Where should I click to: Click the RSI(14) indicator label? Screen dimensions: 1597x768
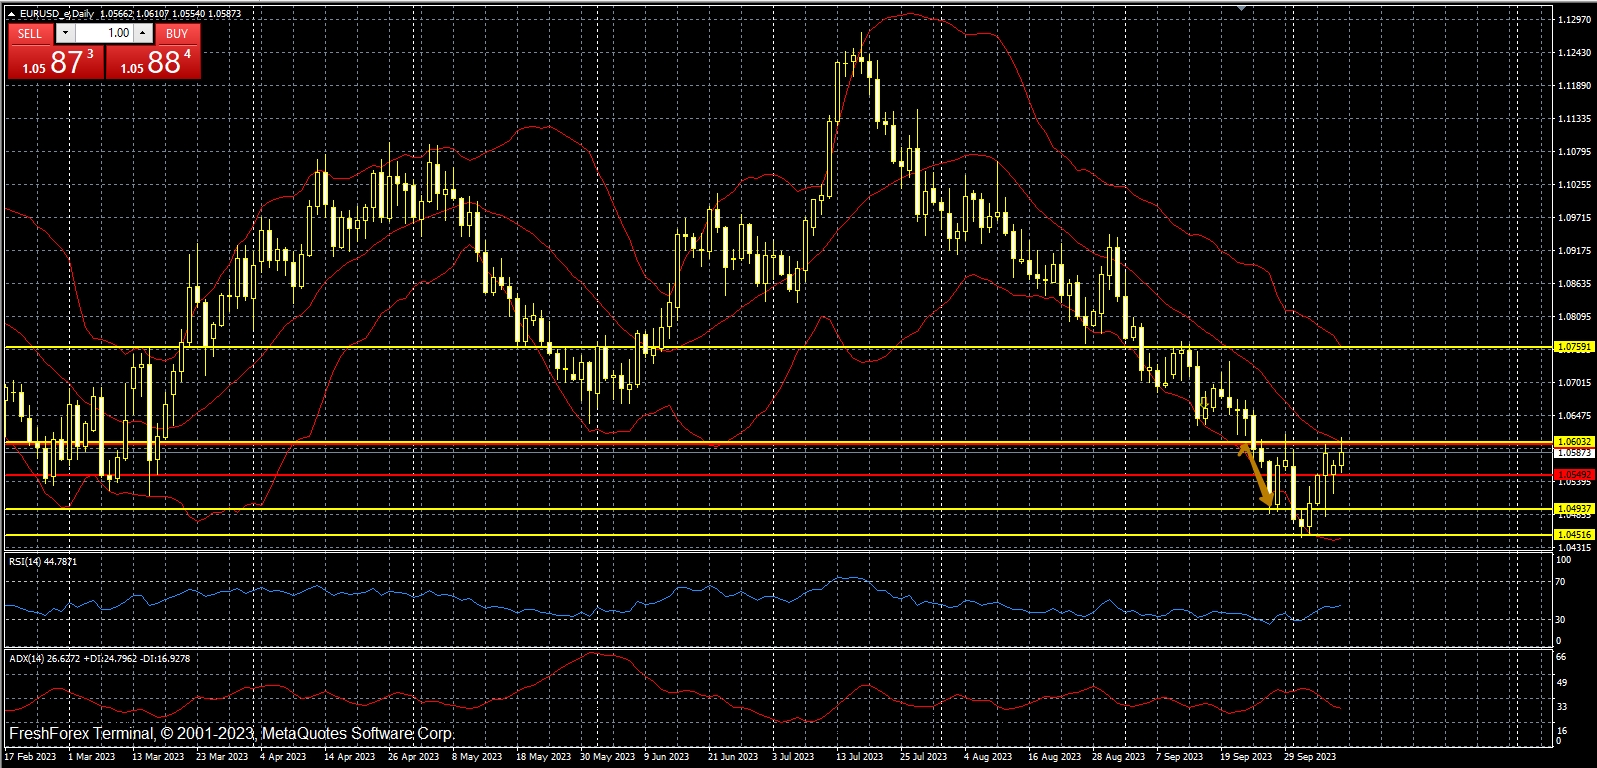tap(43, 562)
